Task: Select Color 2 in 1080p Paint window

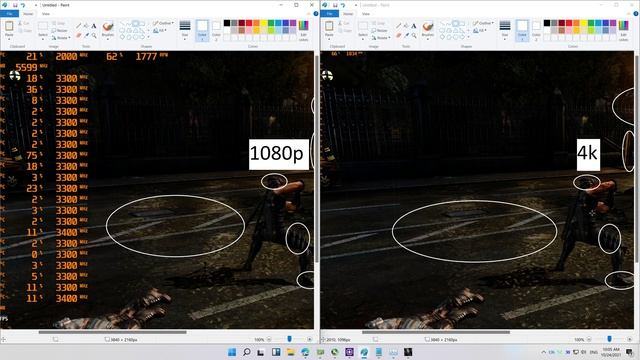Action: click(x=216, y=31)
